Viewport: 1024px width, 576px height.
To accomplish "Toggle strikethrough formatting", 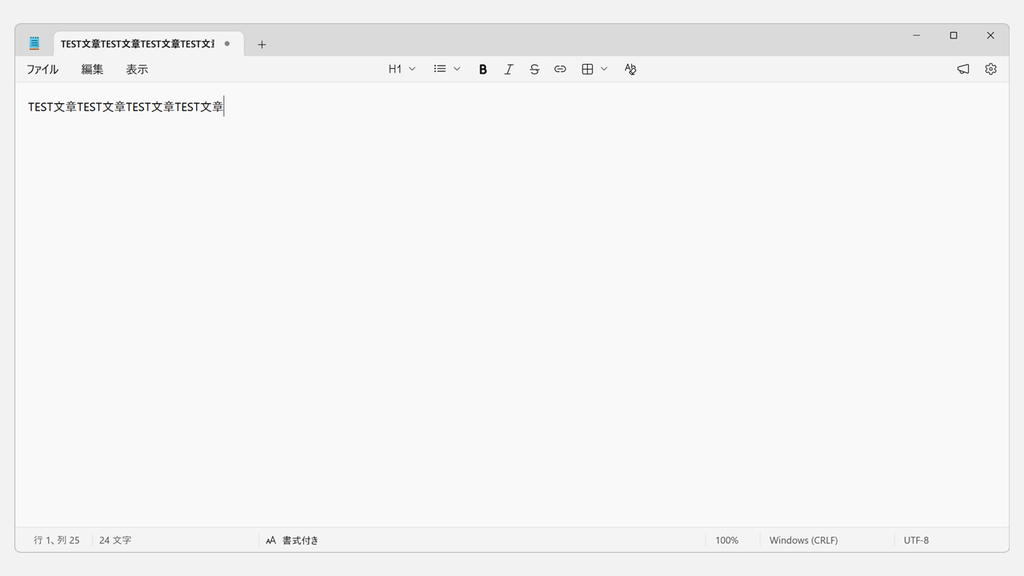I will point(534,69).
